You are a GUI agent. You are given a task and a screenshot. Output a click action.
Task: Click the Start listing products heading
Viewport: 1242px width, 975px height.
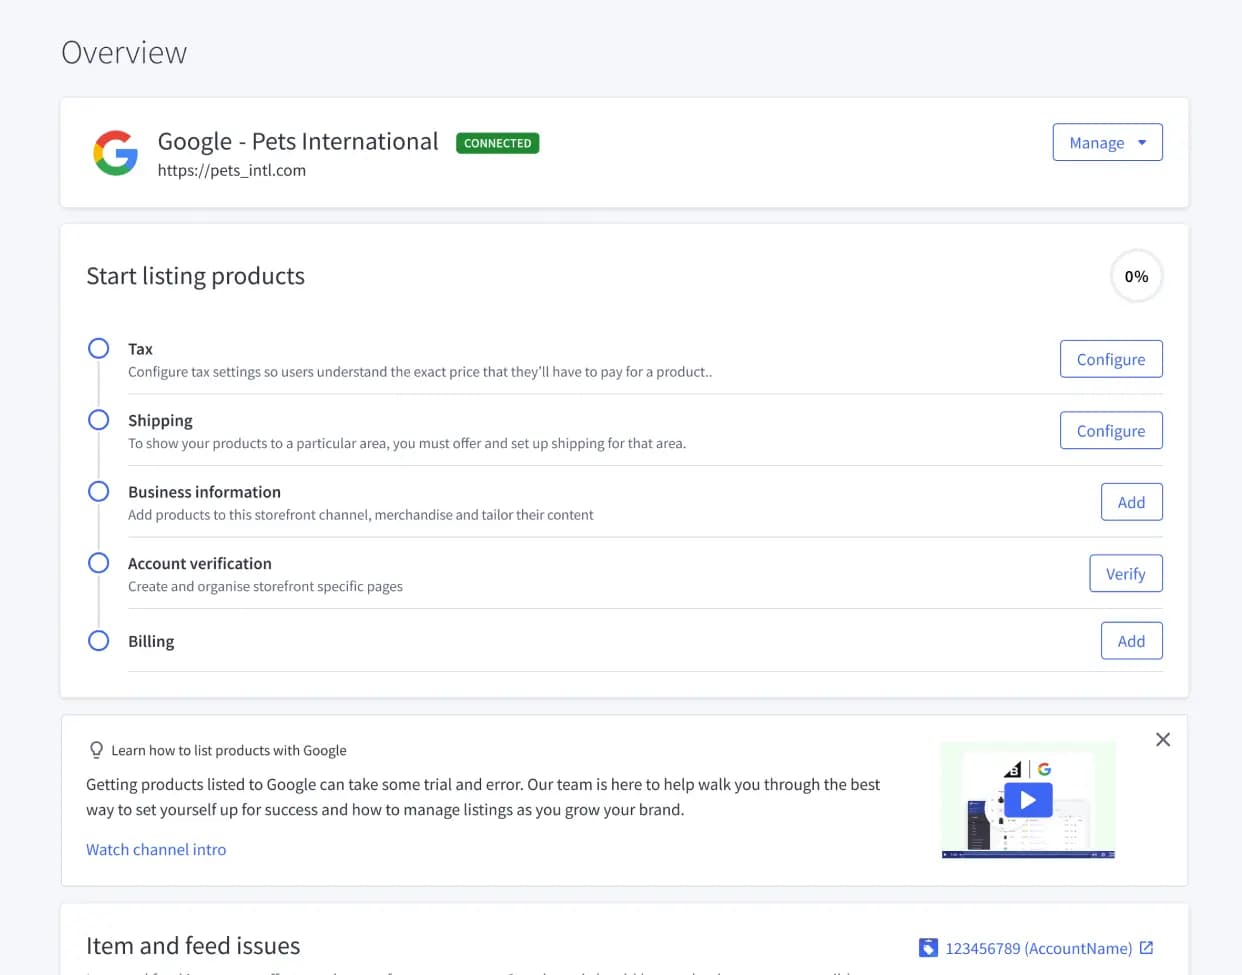195,276
